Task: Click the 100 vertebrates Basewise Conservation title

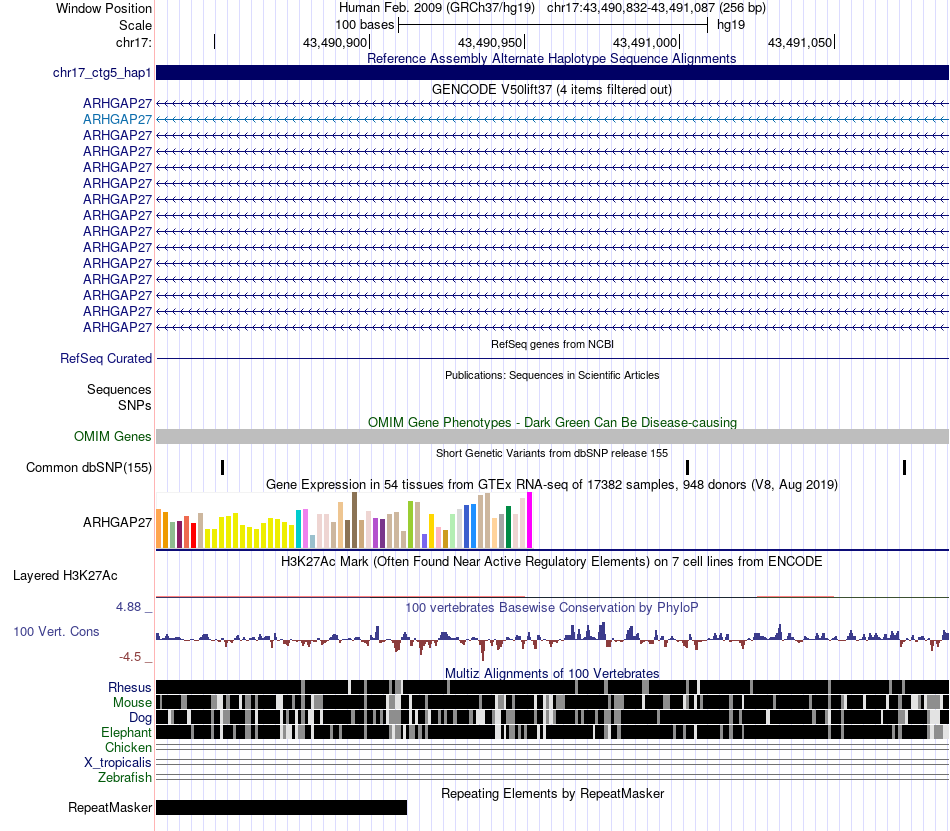Action: coord(552,608)
